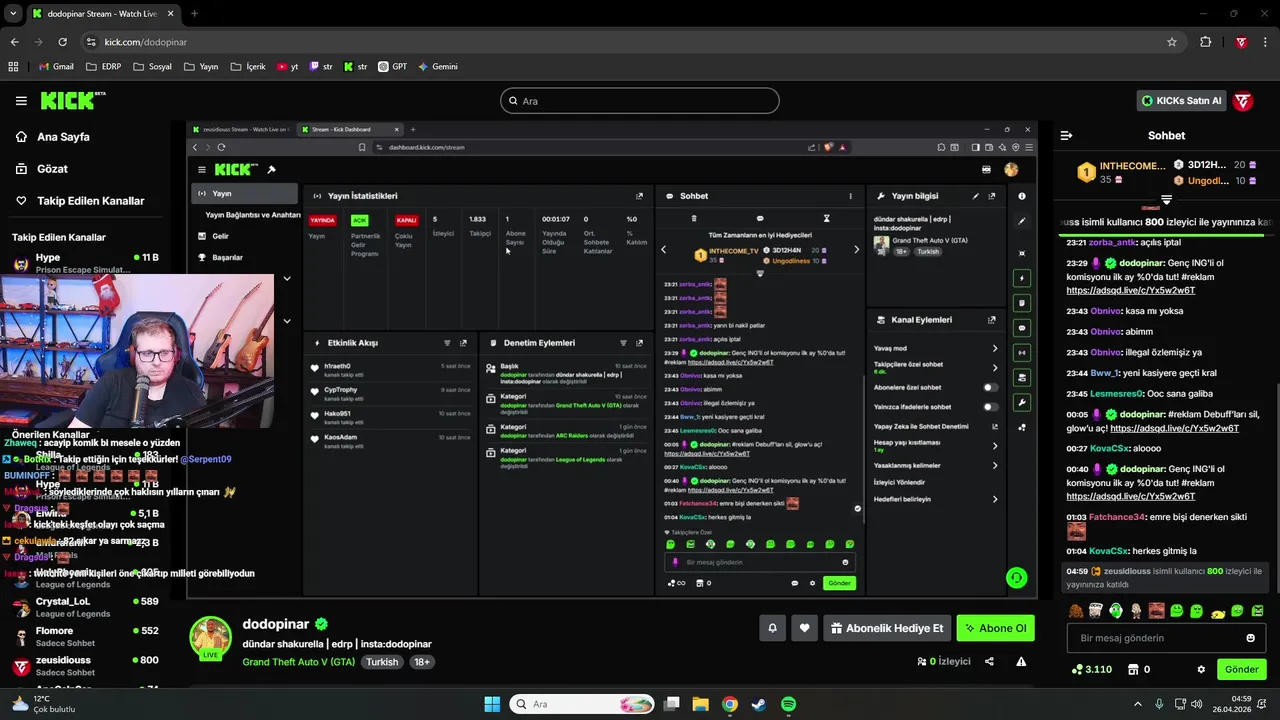
Task: Open chat settings gear beside Gönder
Action: click(x=1201, y=669)
